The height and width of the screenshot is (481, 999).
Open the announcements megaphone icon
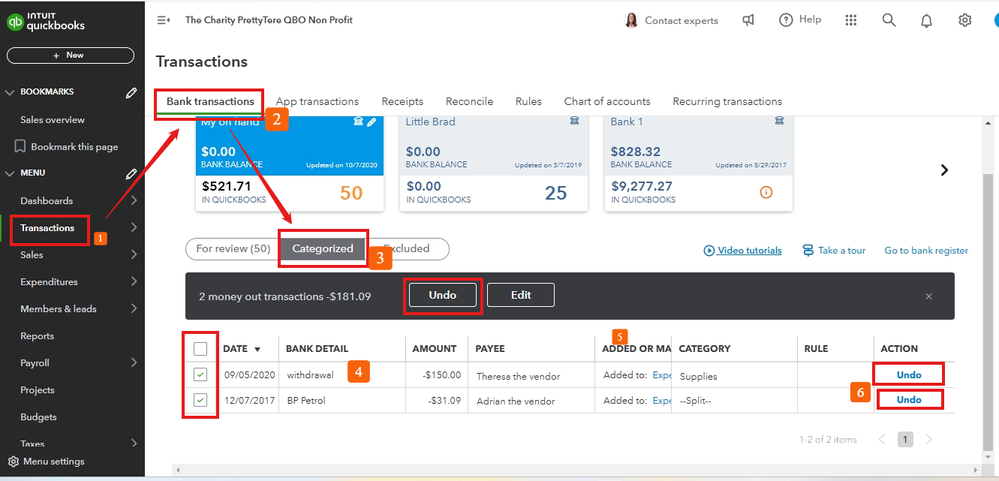[749, 20]
